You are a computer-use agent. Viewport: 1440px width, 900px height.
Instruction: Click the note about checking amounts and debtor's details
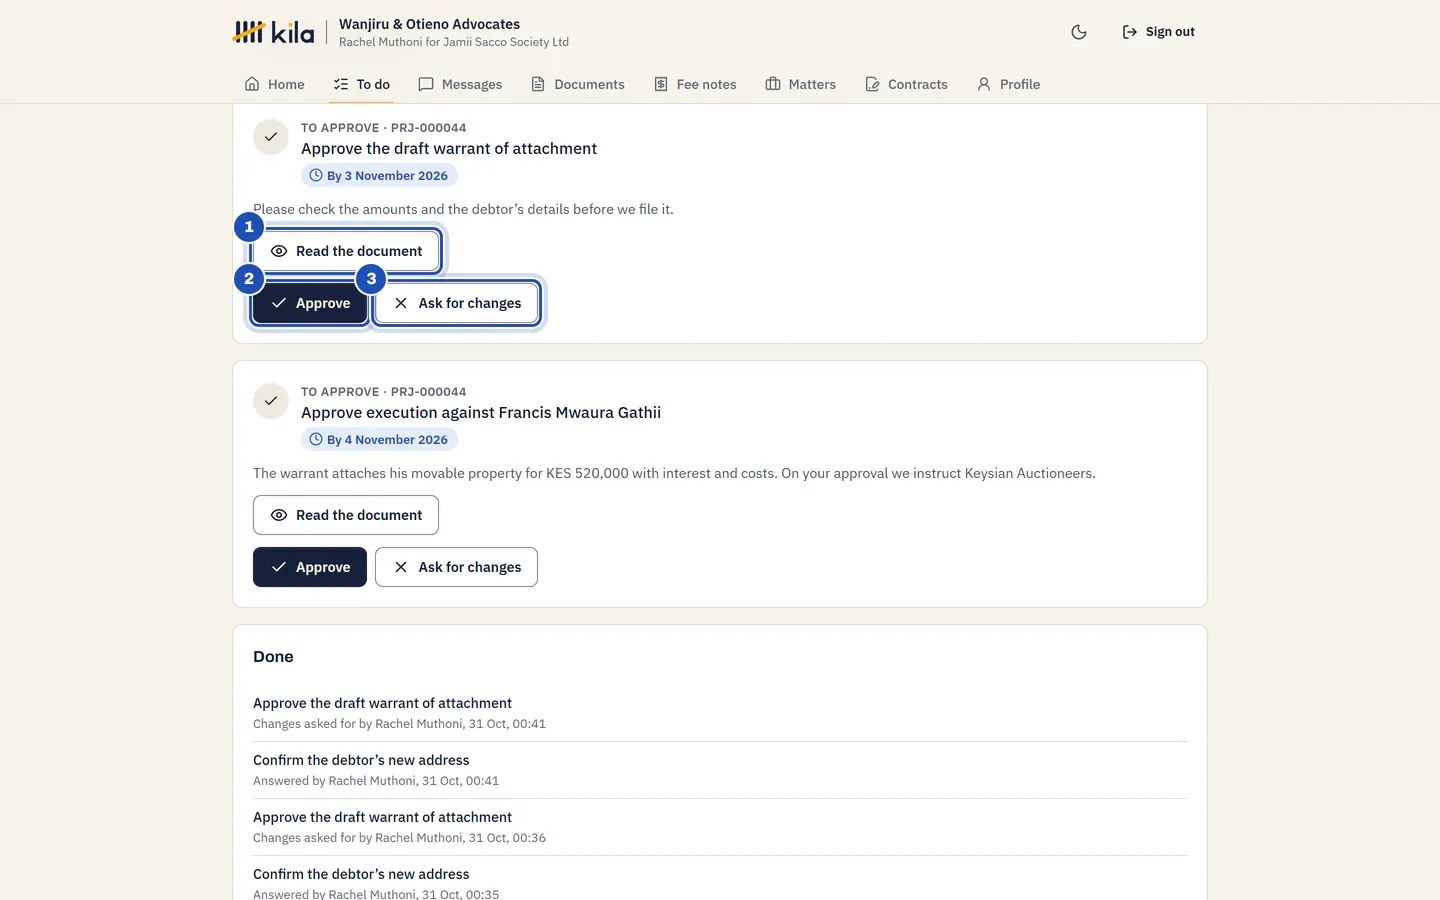463,209
